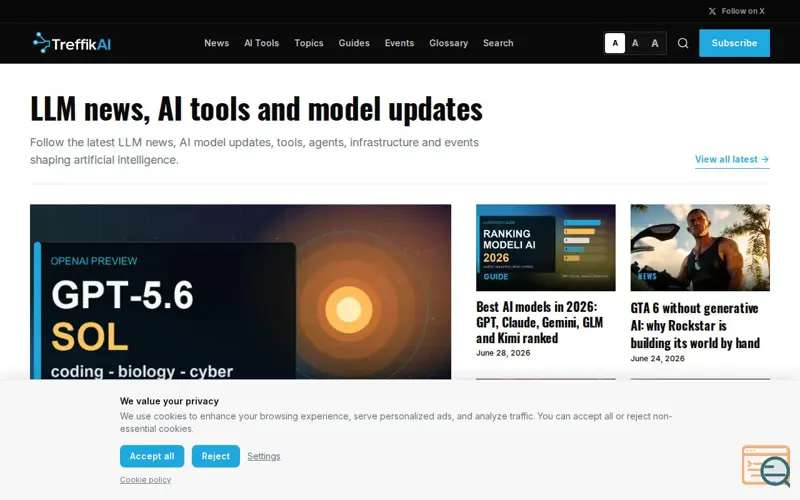Viewport: 800px width, 500px height.
Task: Open the Search menu item
Action: point(498,43)
